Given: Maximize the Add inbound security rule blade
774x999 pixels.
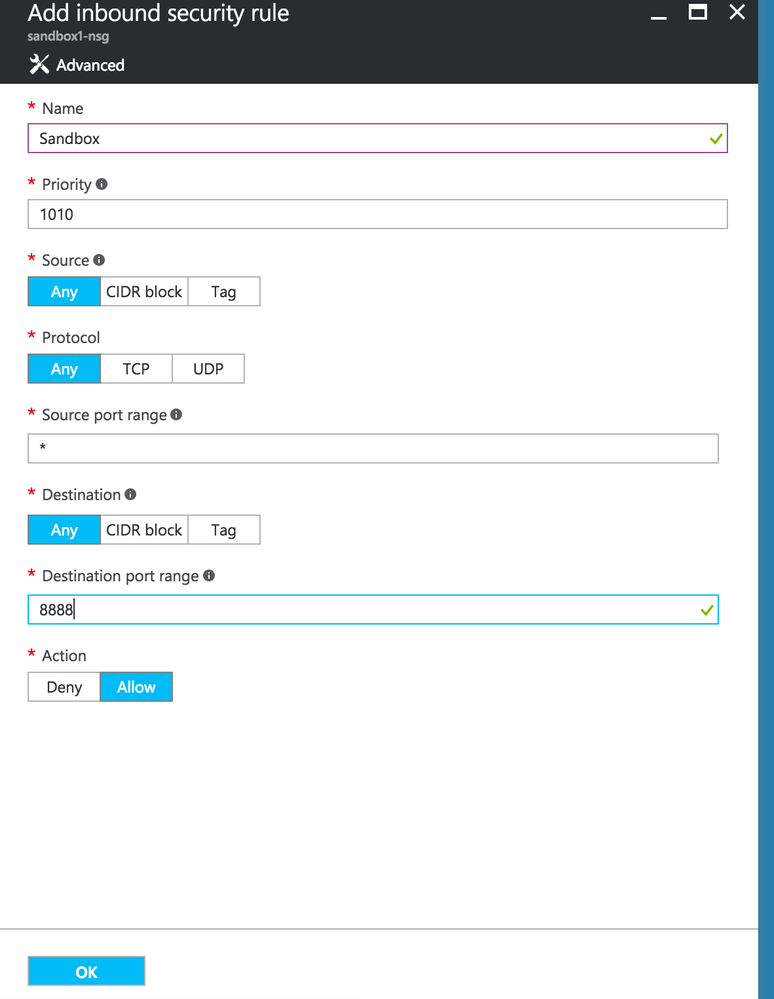Looking at the screenshot, I should pyautogui.click(x=698, y=13).
